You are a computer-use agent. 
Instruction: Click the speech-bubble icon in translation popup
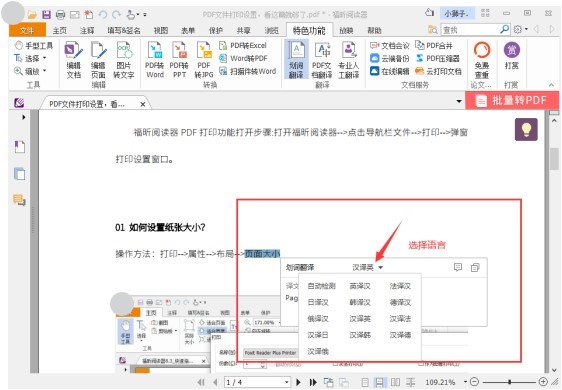pos(458,267)
